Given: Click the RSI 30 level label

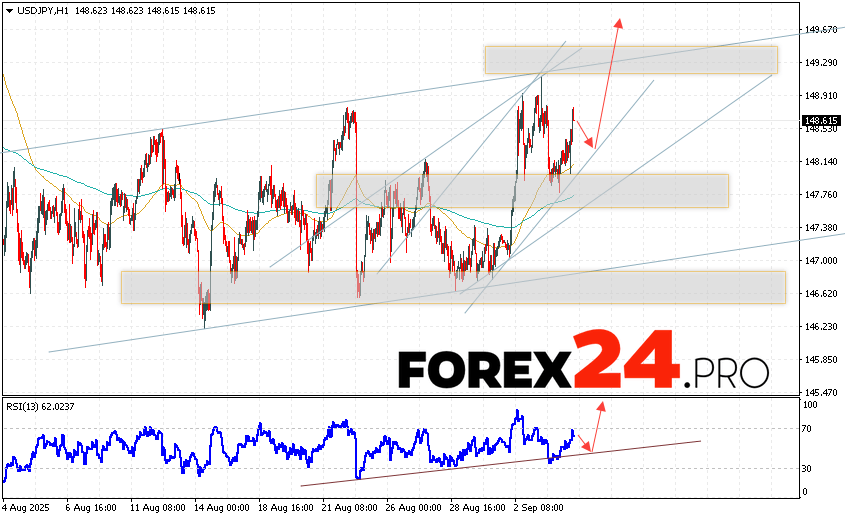Looking at the screenshot, I should pyautogui.click(x=808, y=468).
